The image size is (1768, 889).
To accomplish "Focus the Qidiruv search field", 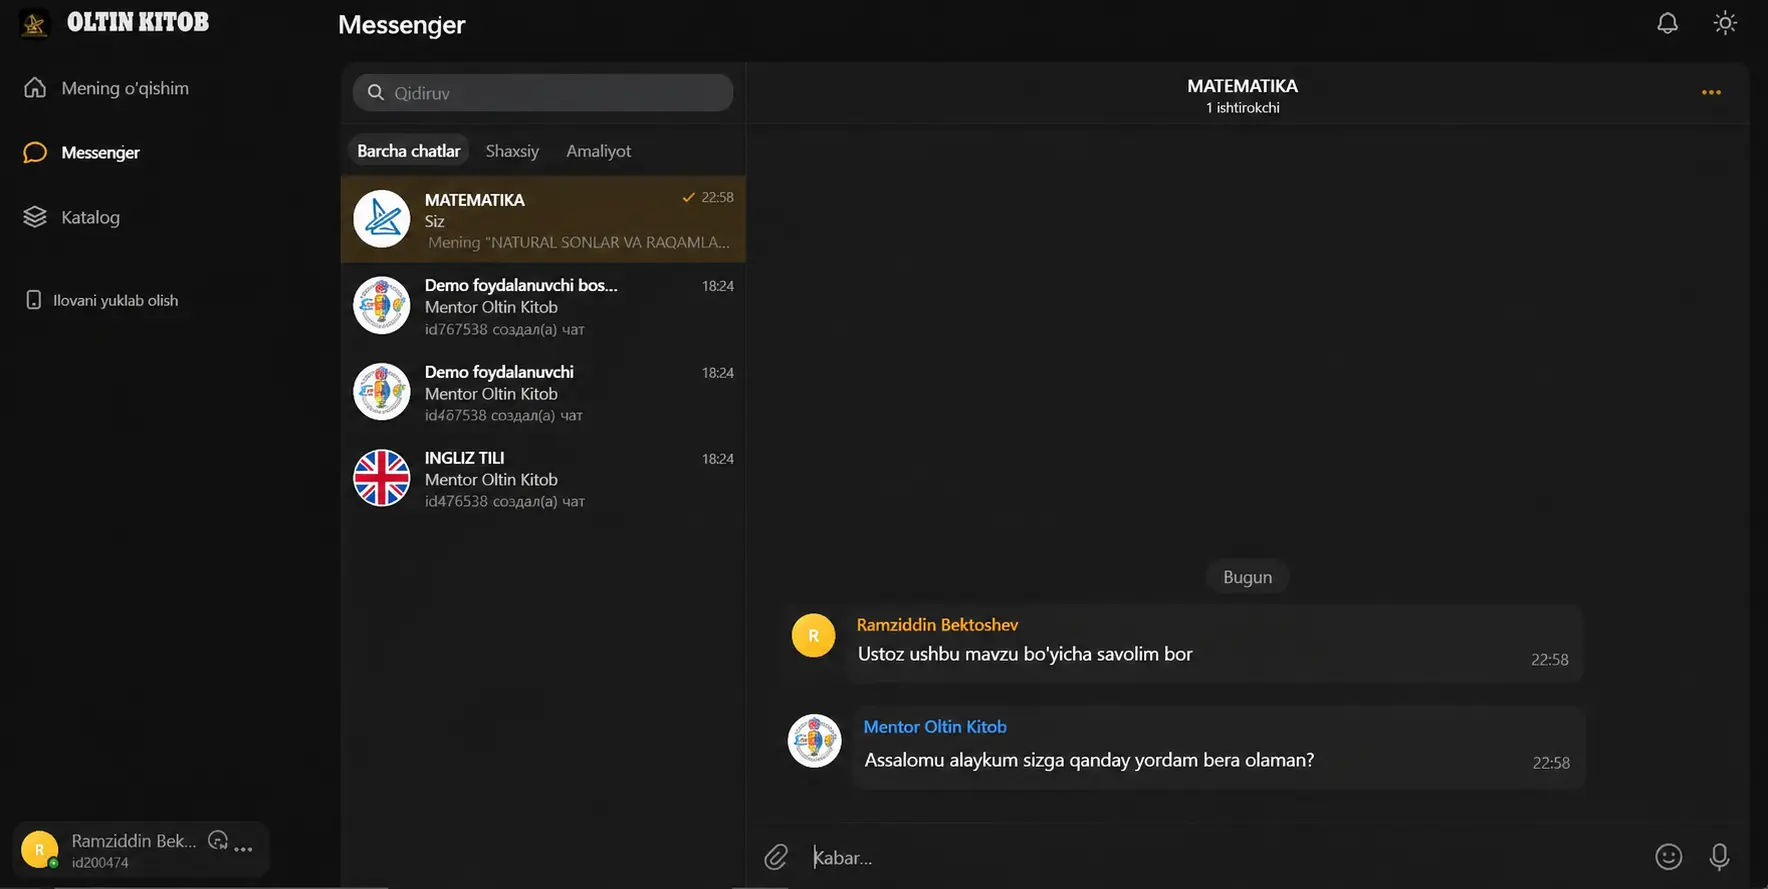I will coord(543,93).
